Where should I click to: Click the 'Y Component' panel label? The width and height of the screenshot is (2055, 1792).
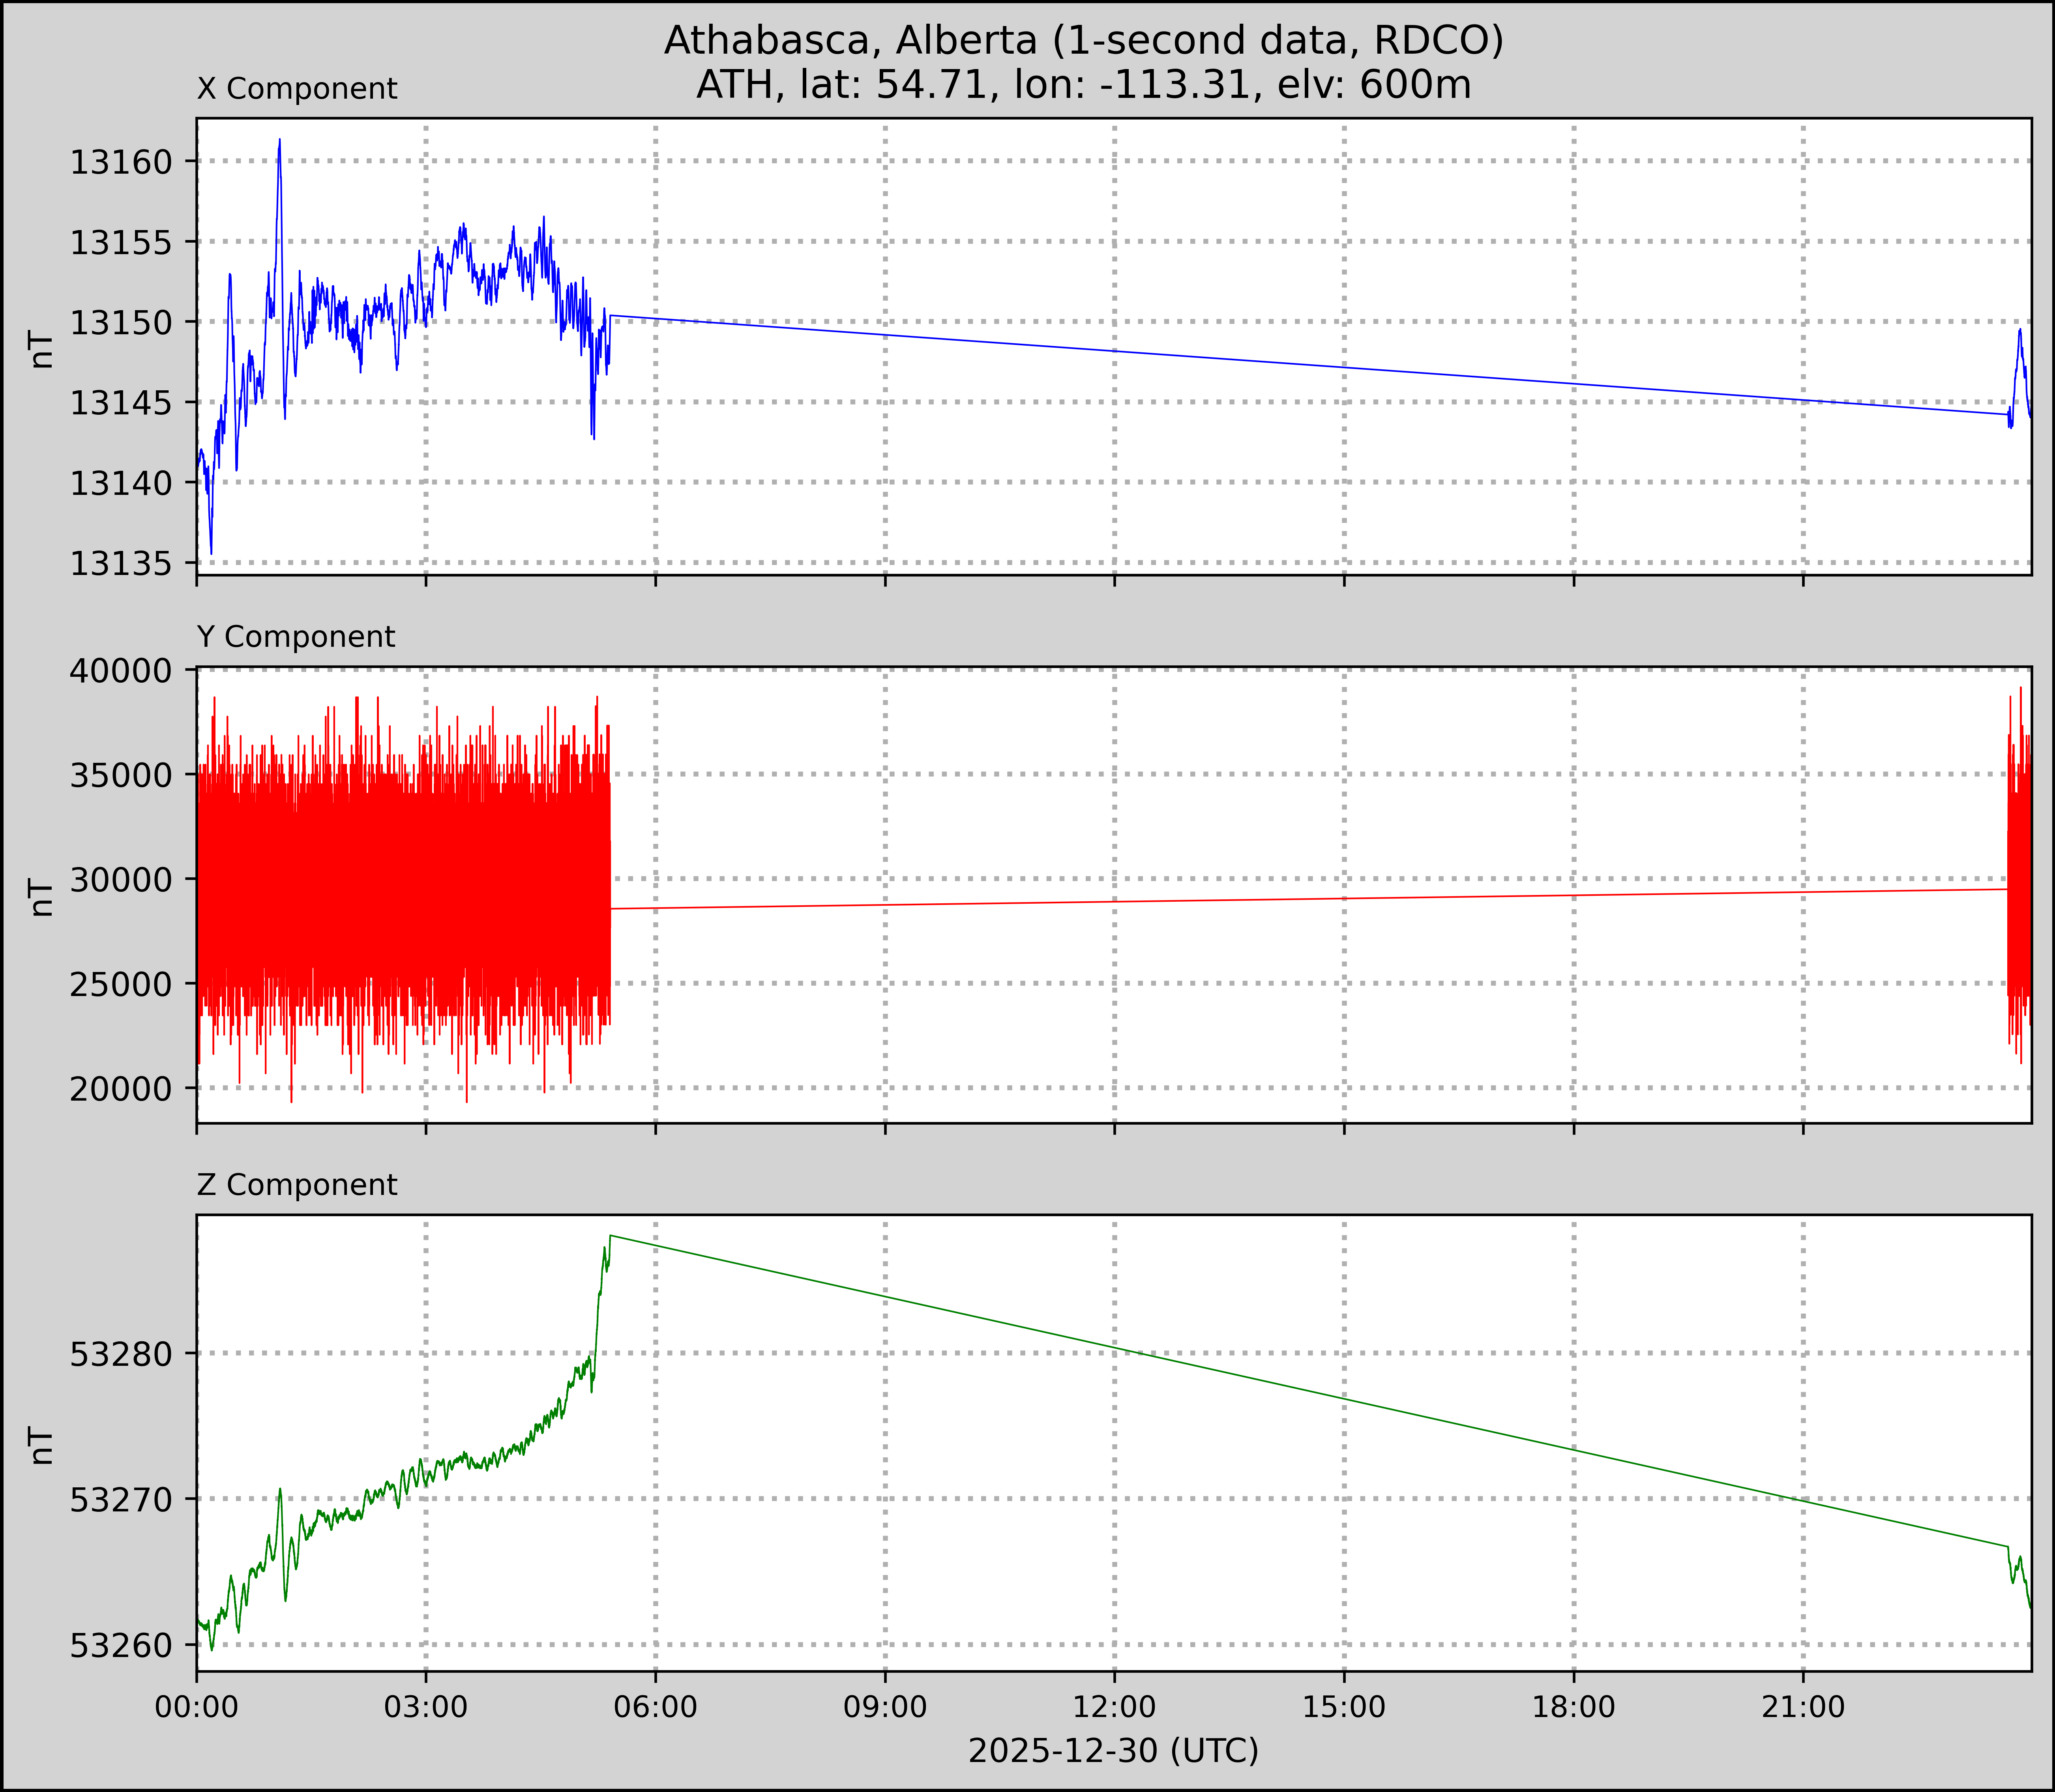point(296,637)
